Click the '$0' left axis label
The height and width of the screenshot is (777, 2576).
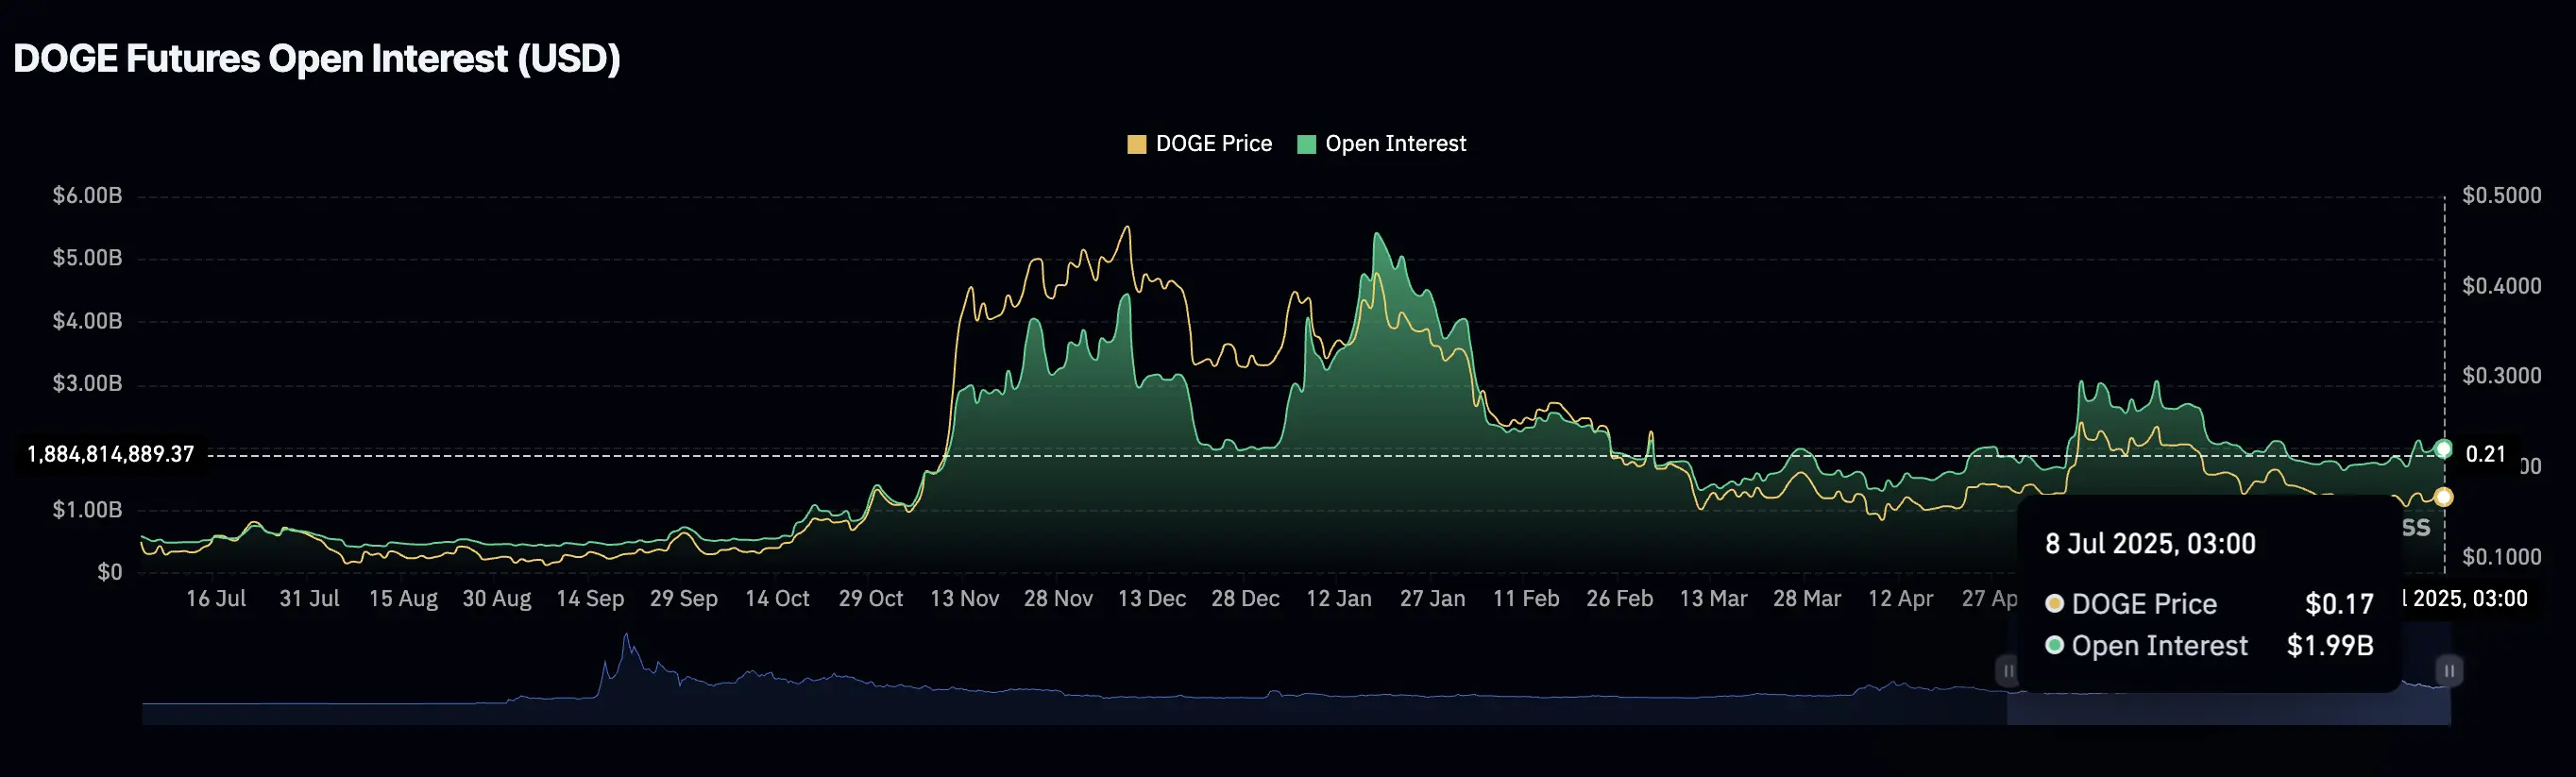click(110, 573)
